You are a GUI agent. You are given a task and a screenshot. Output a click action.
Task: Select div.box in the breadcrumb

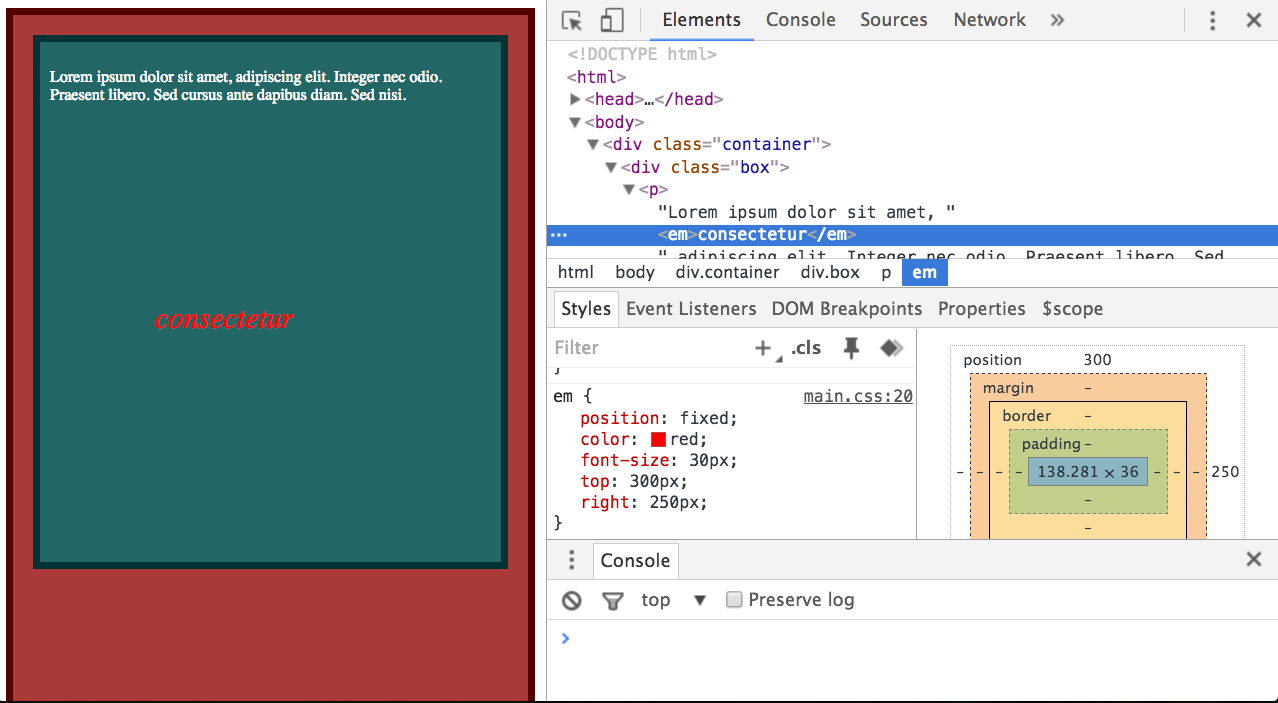click(x=830, y=272)
